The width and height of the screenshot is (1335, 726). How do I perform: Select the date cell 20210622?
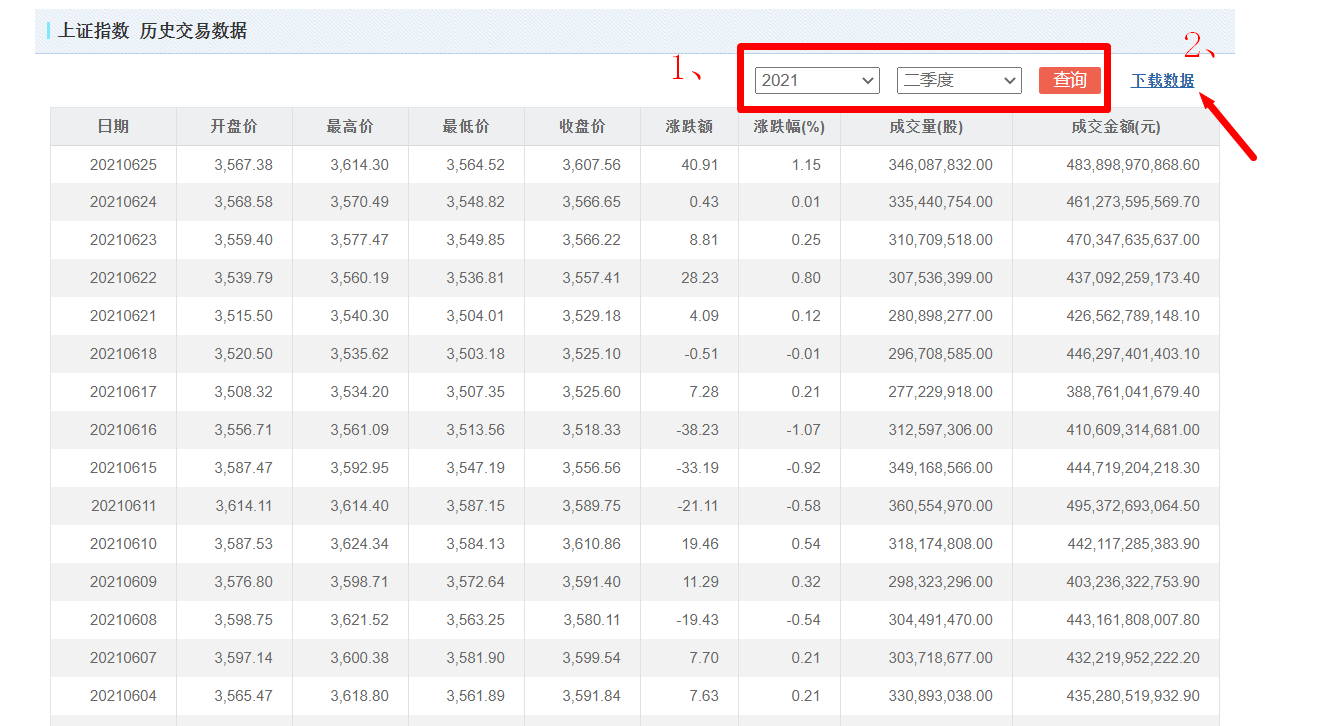123,279
